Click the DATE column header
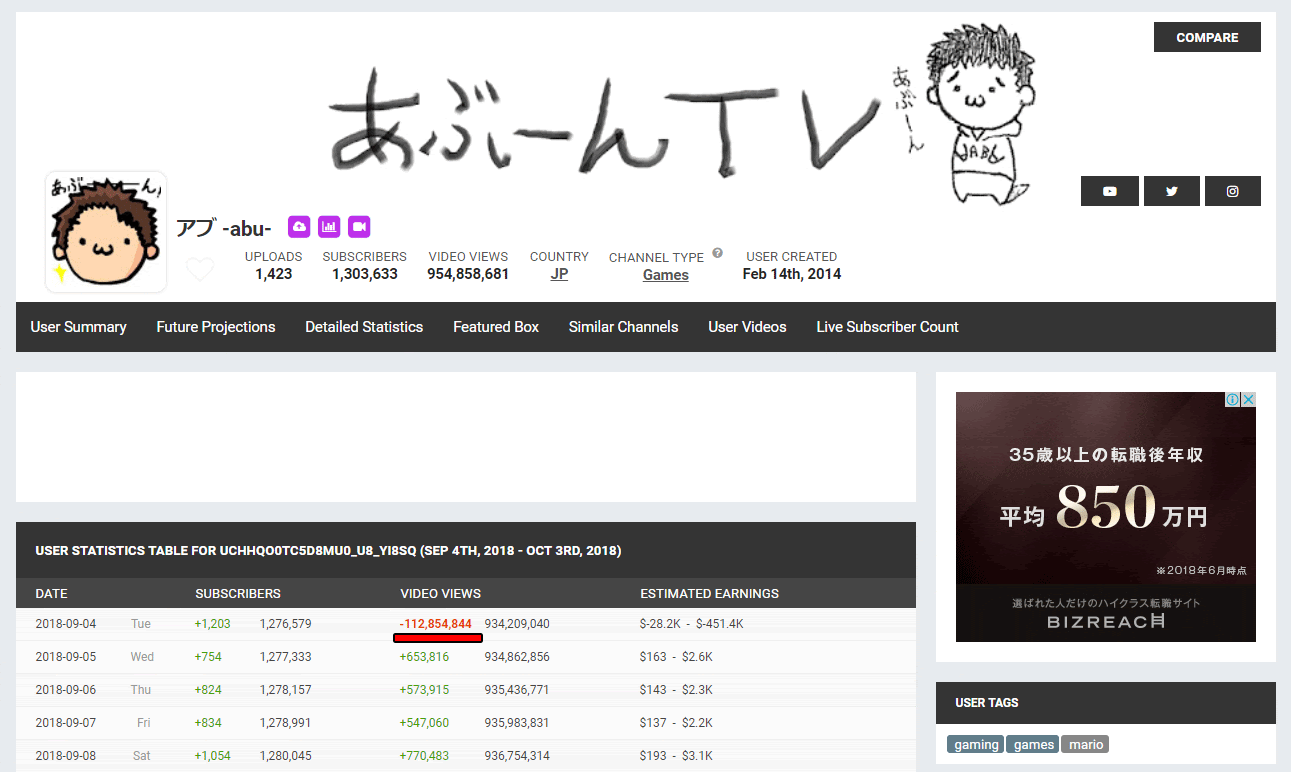Screen dimensions: 1291x772 (x=52, y=593)
